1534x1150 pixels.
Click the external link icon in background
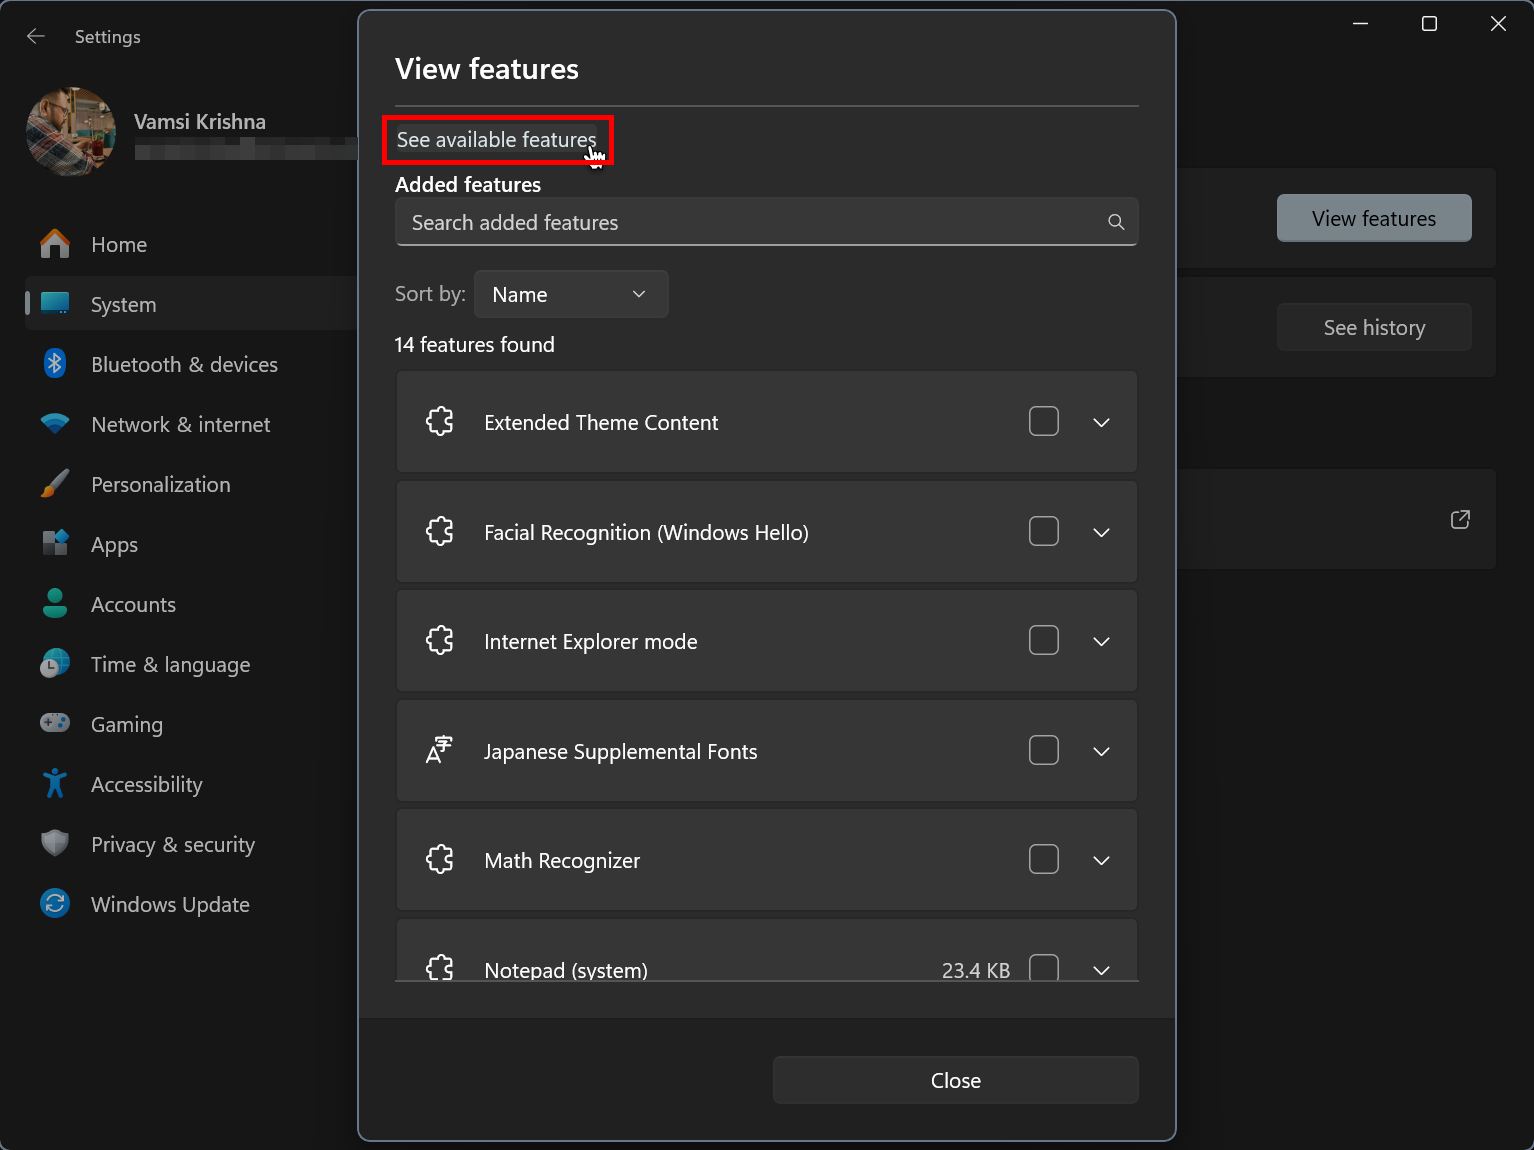point(1460,519)
